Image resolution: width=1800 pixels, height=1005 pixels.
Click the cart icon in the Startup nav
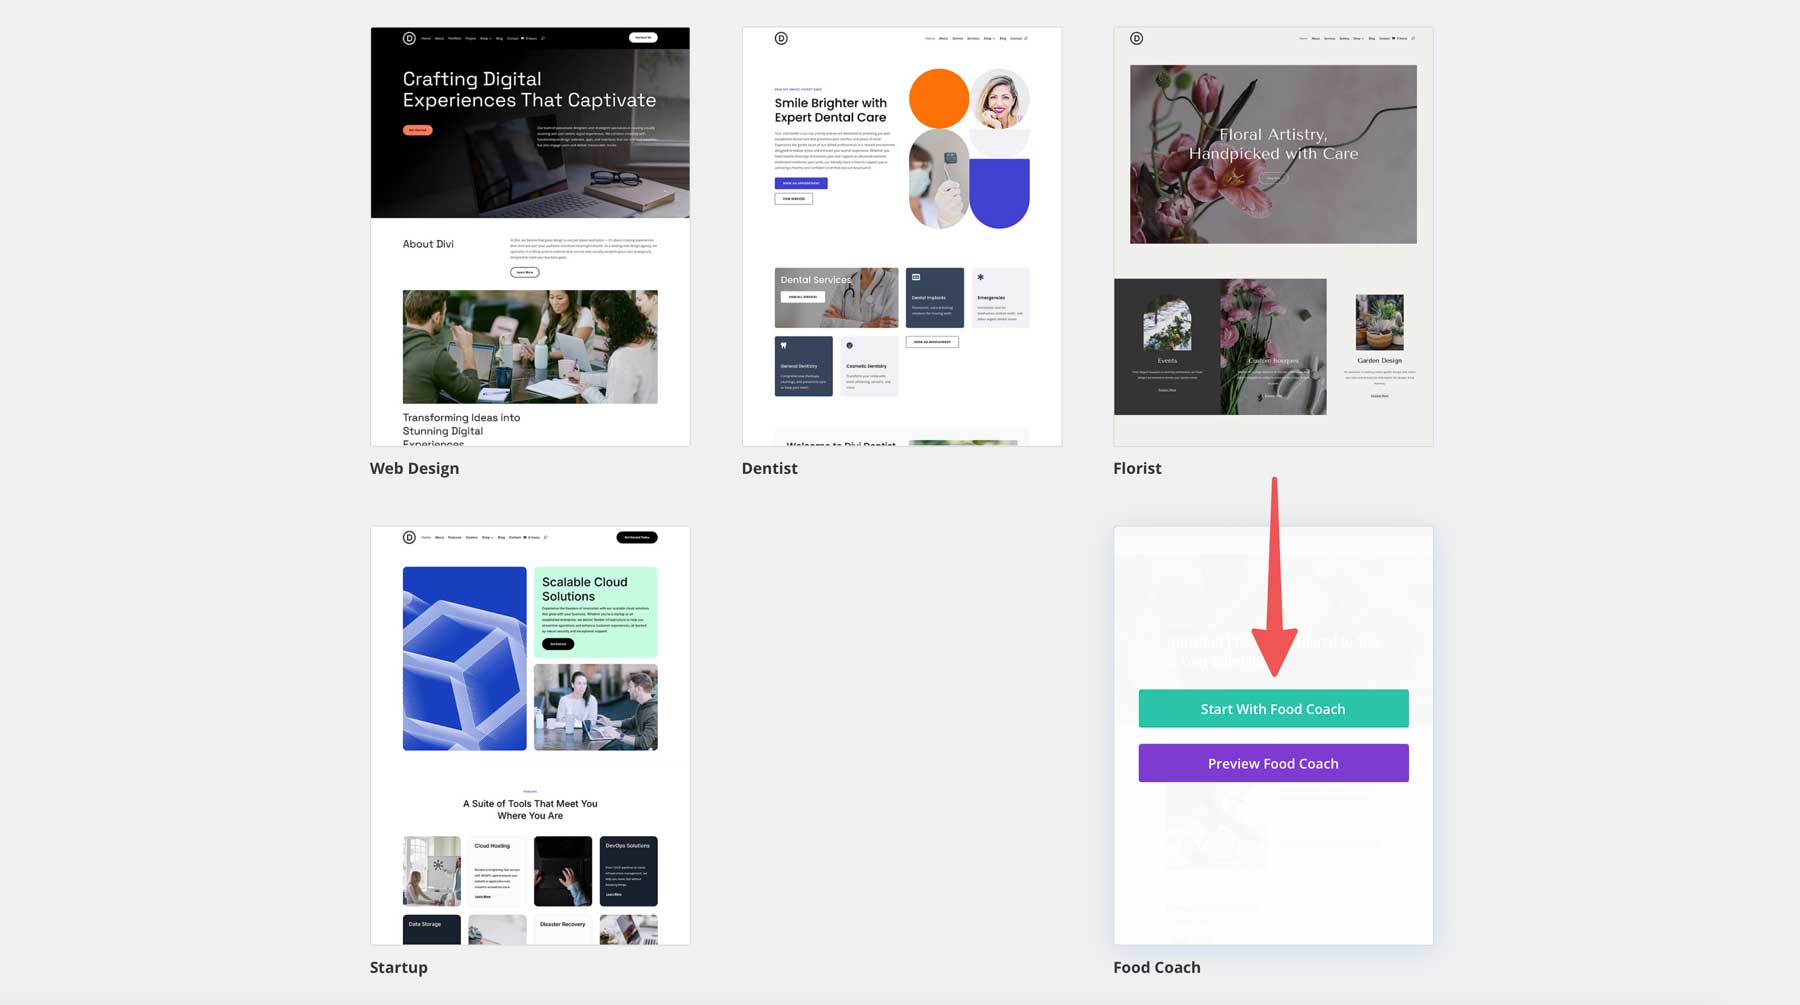pyautogui.click(x=525, y=537)
